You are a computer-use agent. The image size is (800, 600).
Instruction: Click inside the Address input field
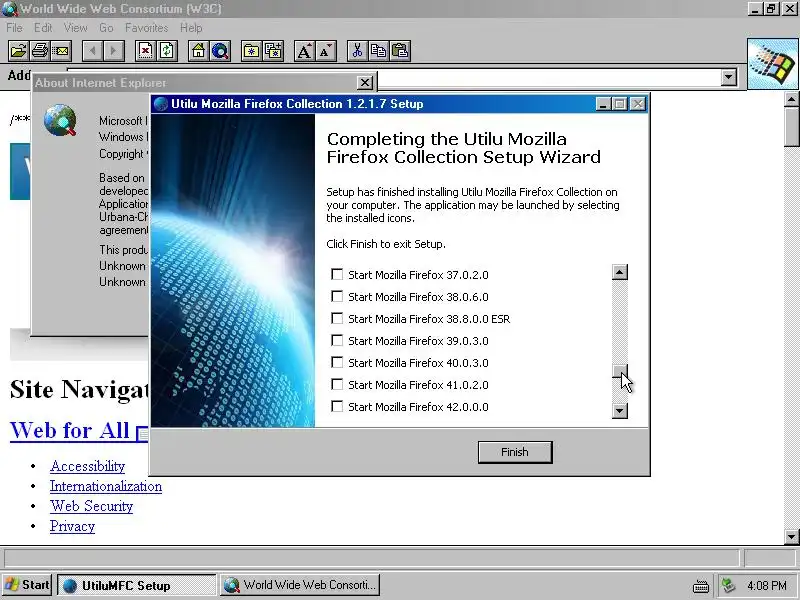[x=549, y=78]
